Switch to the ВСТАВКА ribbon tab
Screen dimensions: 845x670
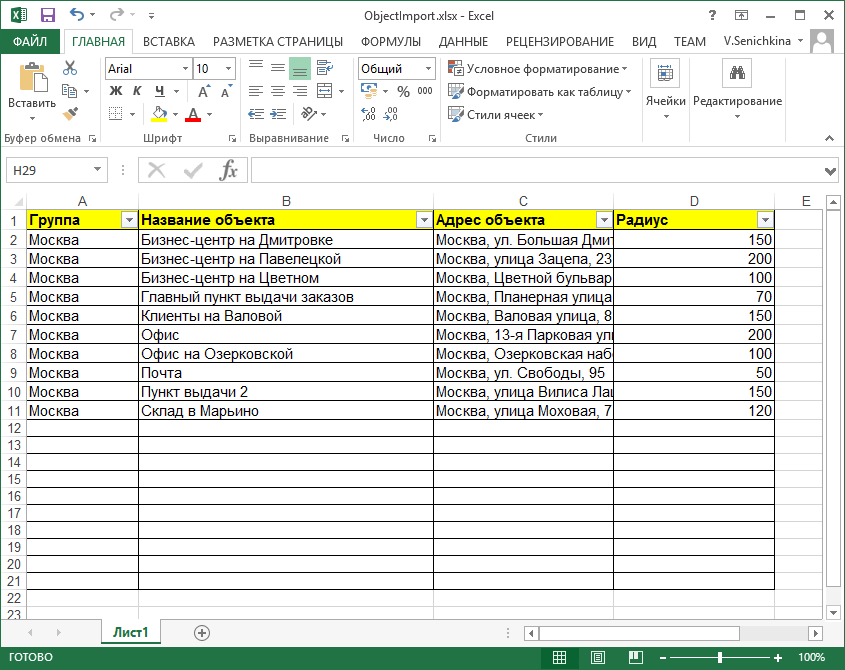pyautogui.click(x=168, y=41)
